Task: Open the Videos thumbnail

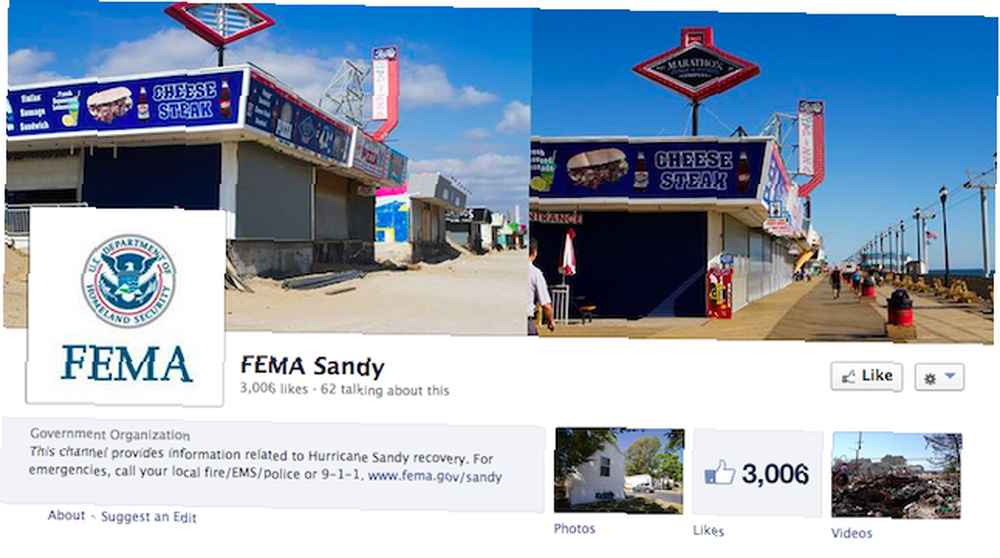Action: 896,475
